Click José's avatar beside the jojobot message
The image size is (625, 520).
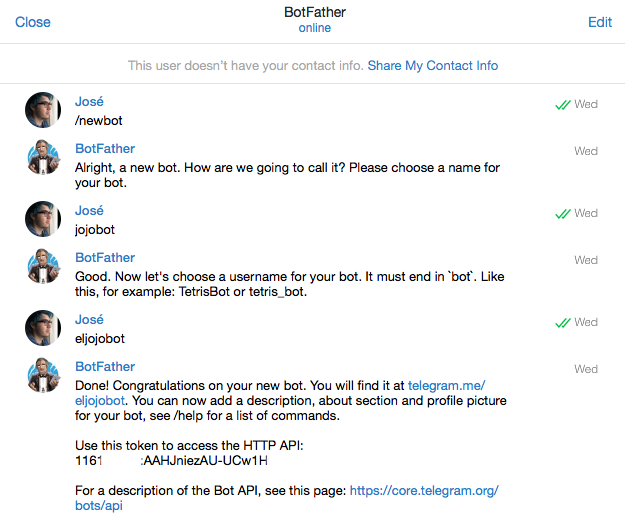pos(43,219)
